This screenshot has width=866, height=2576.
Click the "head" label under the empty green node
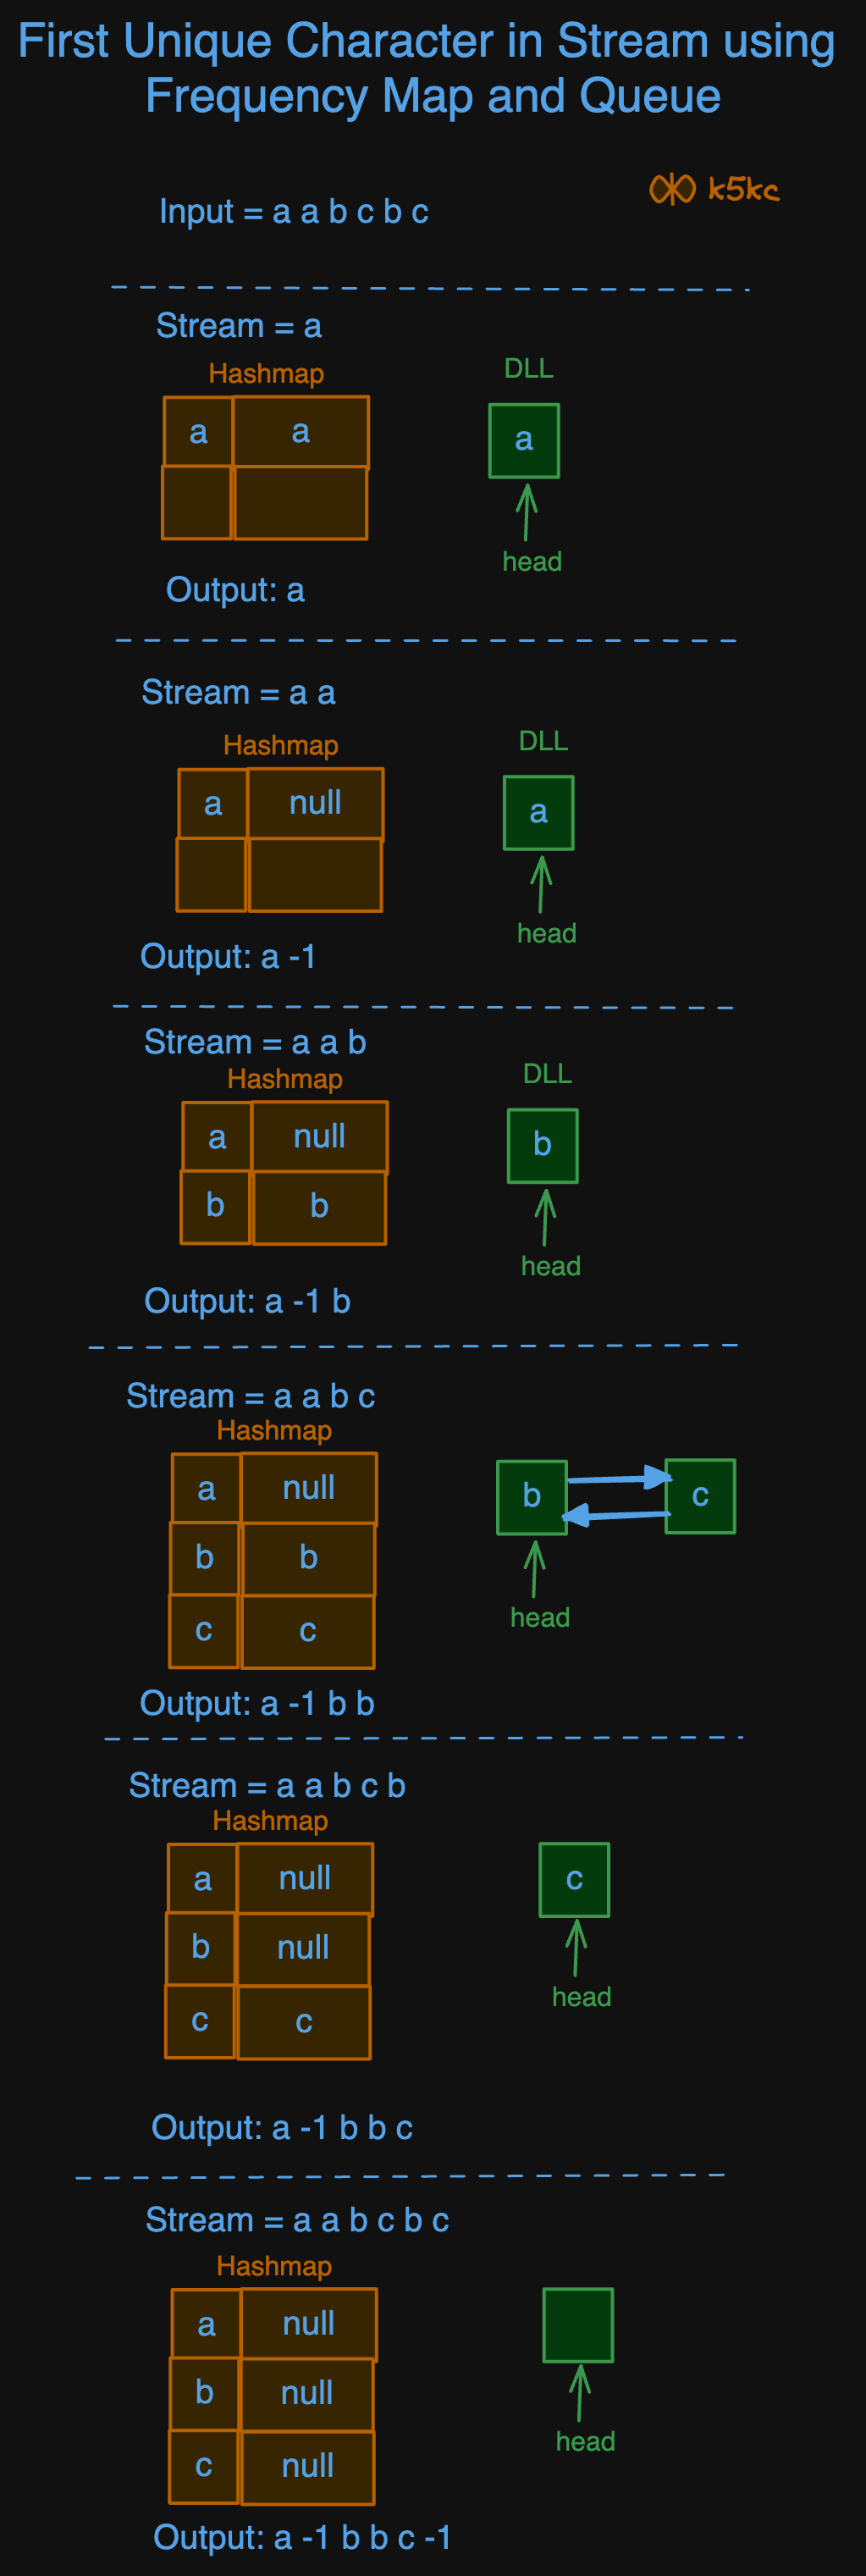585,2441
